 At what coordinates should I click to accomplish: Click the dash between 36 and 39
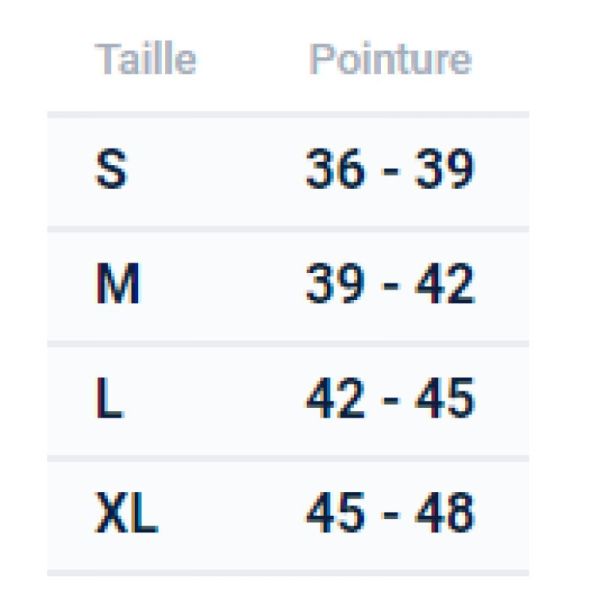click(391, 171)
